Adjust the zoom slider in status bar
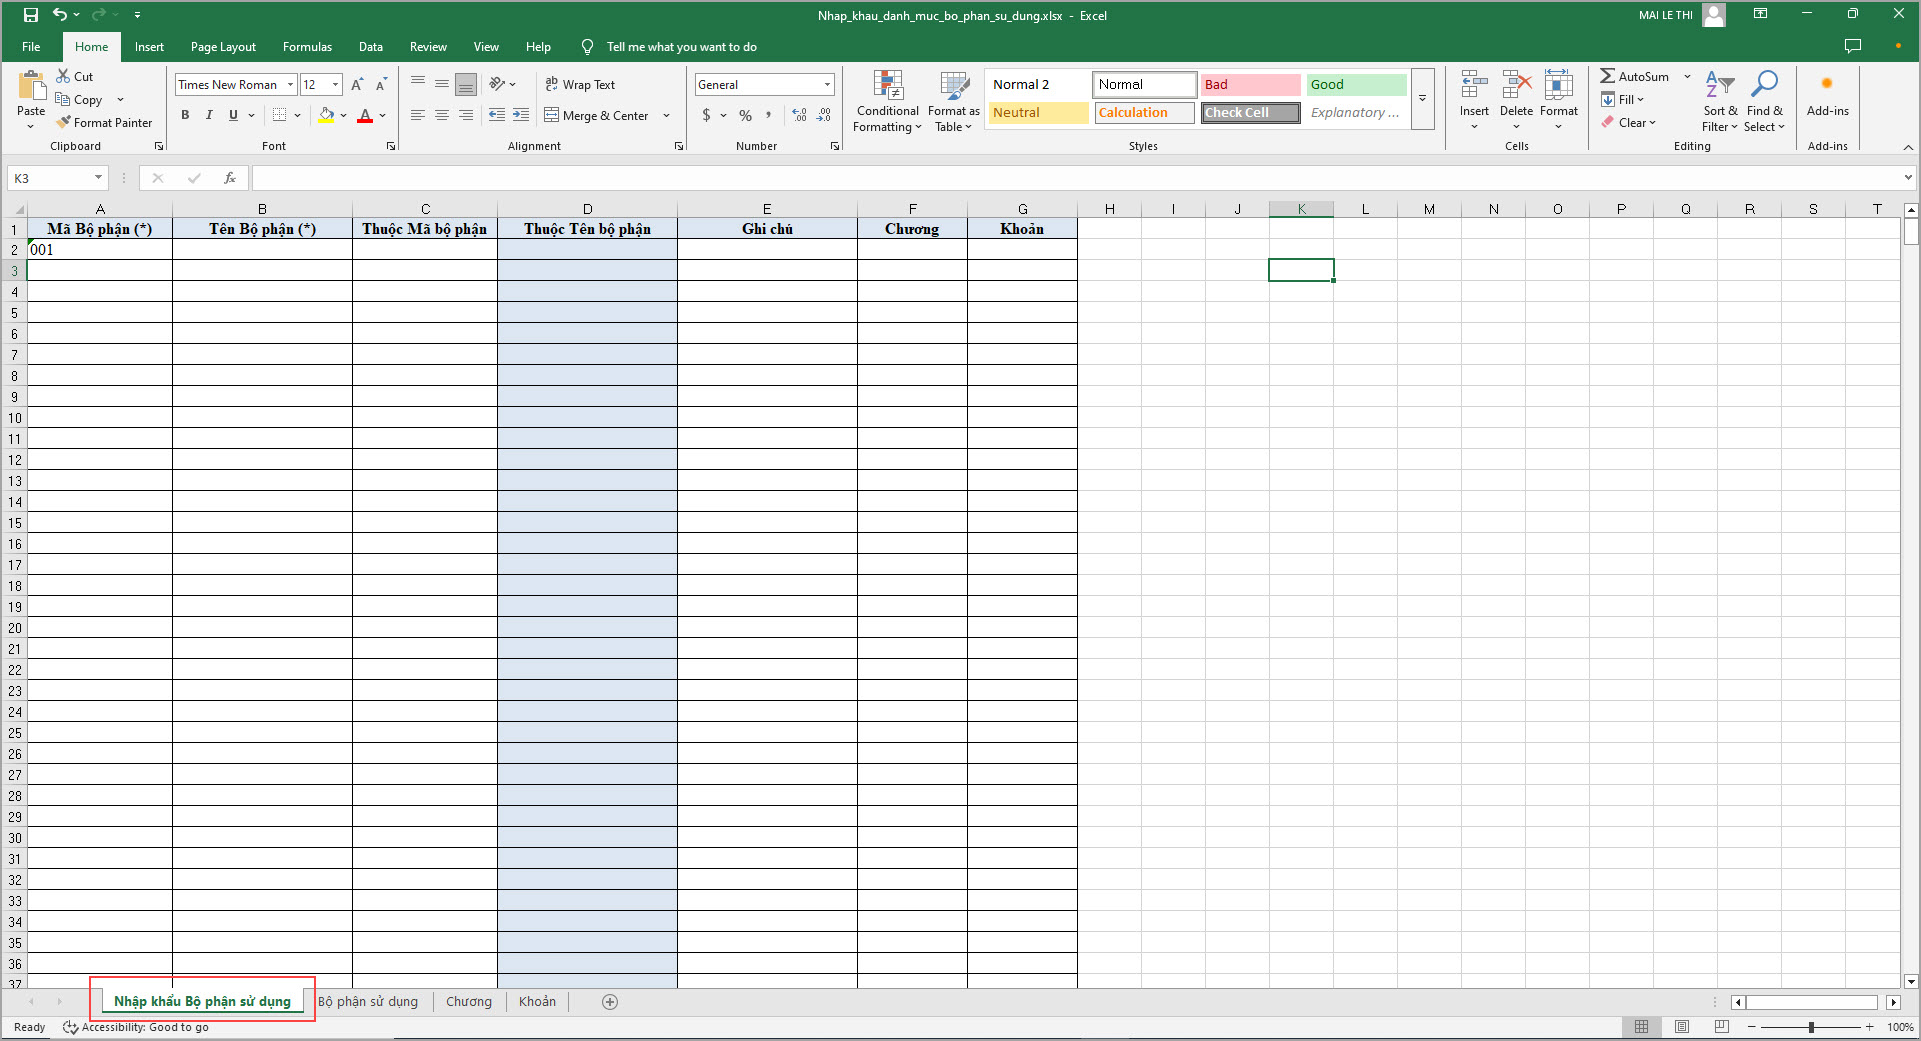Viewport: 1921px width, 1041px height. (1811, 1027)
